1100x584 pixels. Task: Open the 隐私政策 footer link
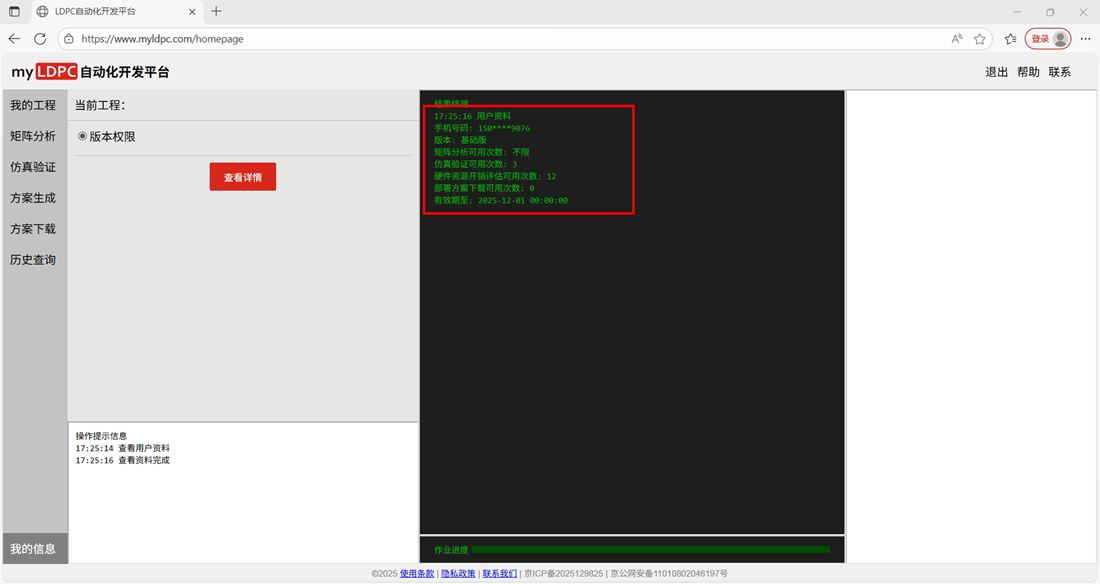coord(458,574)
